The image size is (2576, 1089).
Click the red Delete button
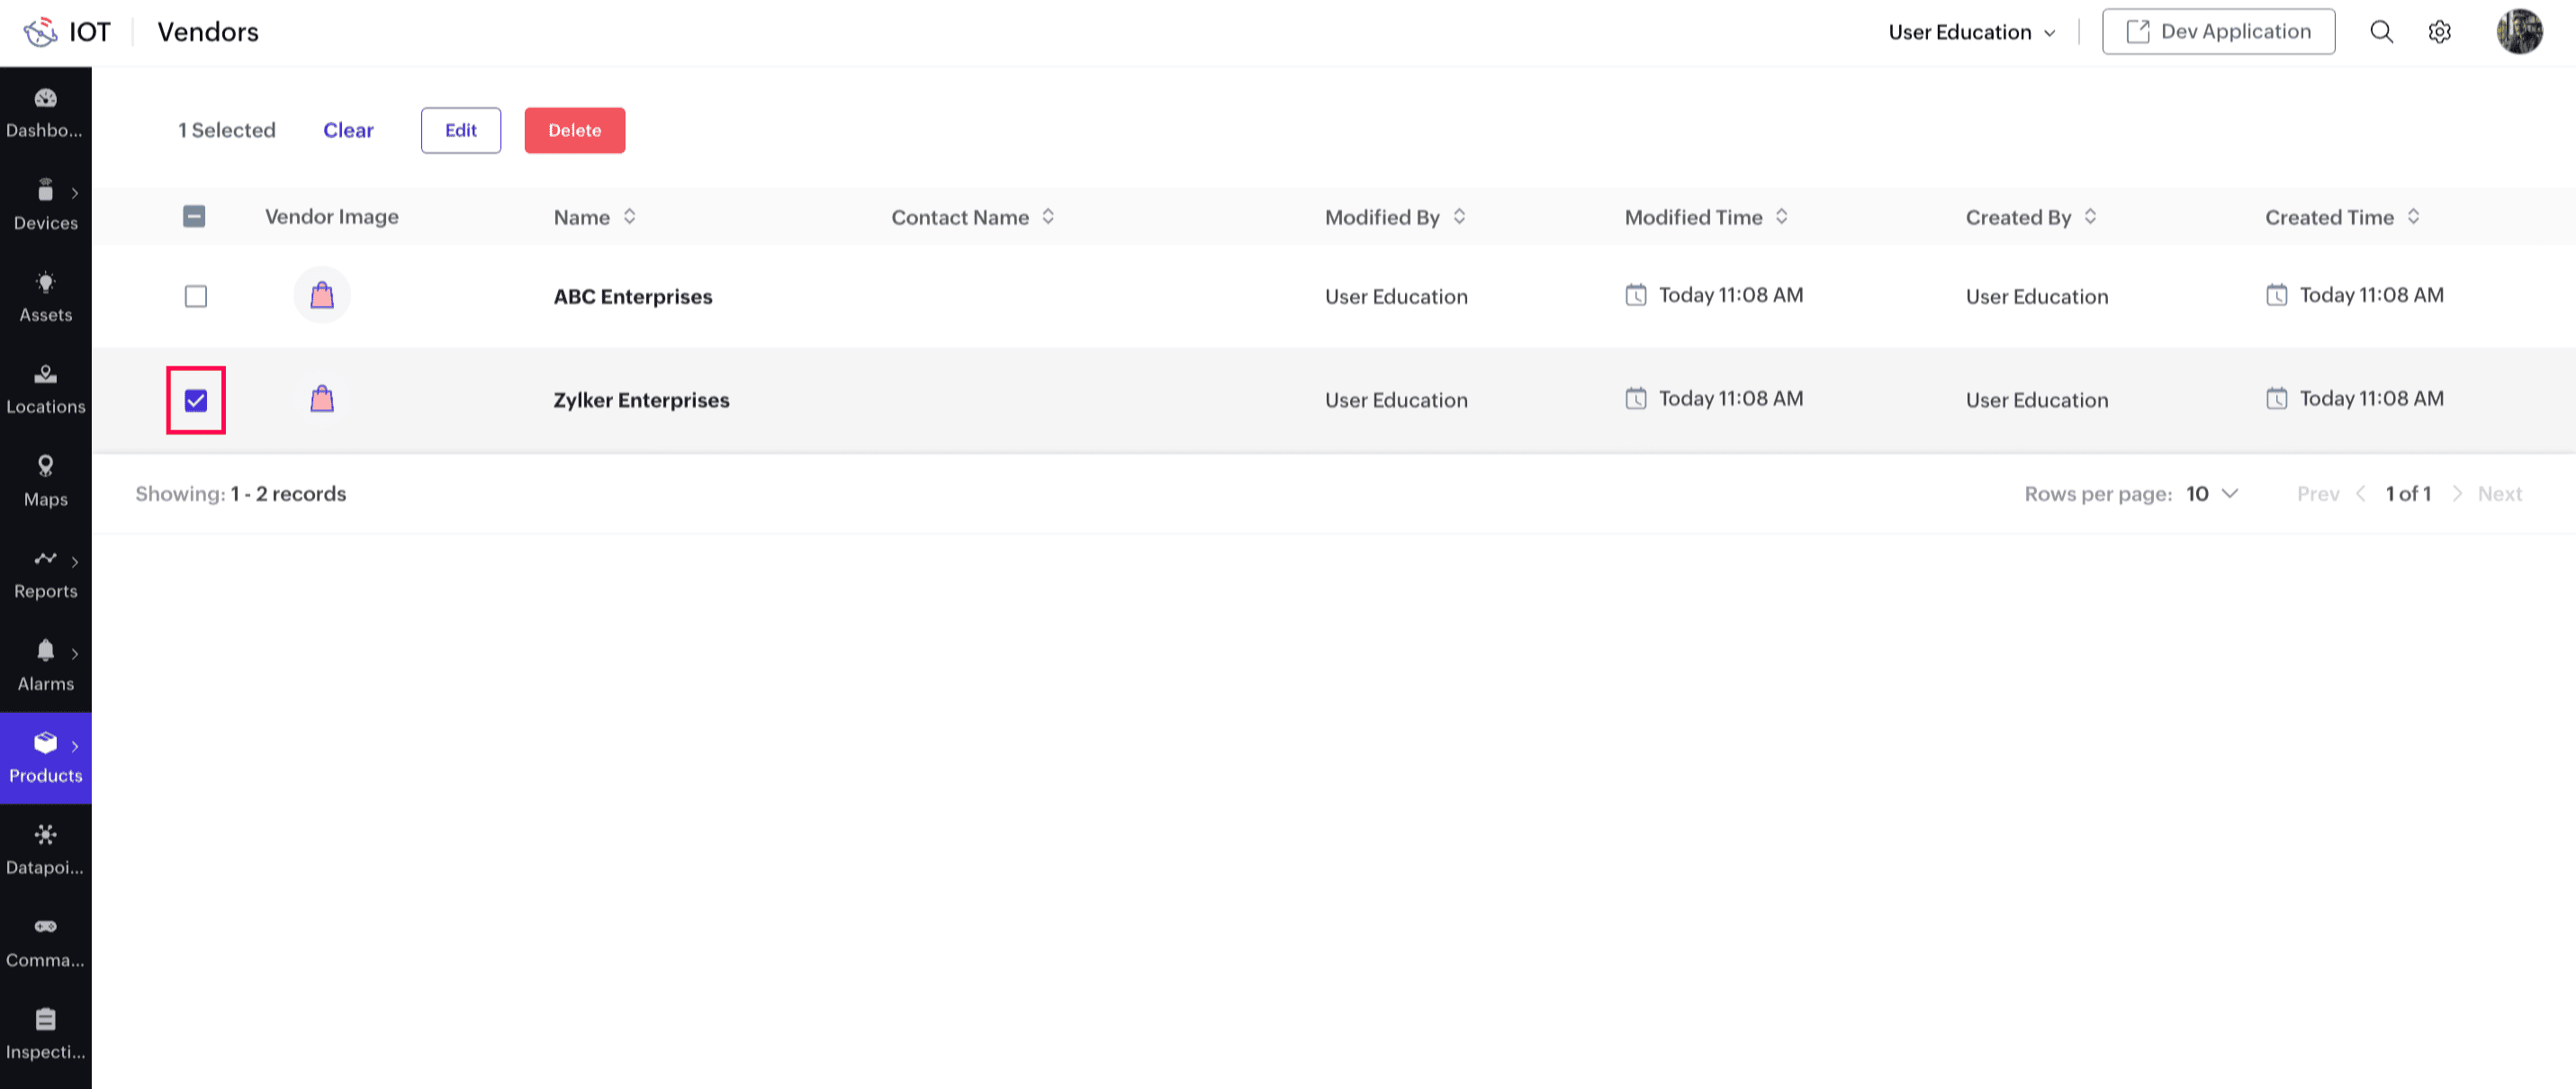pyautogui.click(x=574, y=131)
